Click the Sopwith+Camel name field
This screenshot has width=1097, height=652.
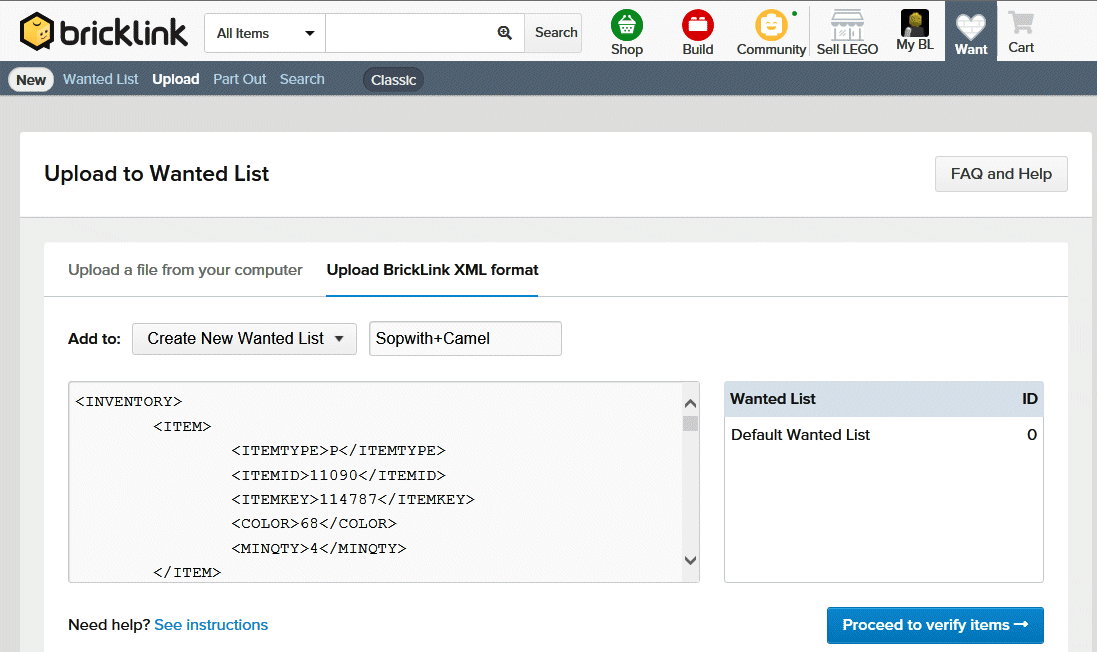pyautogui.click(x=465, y=339)
